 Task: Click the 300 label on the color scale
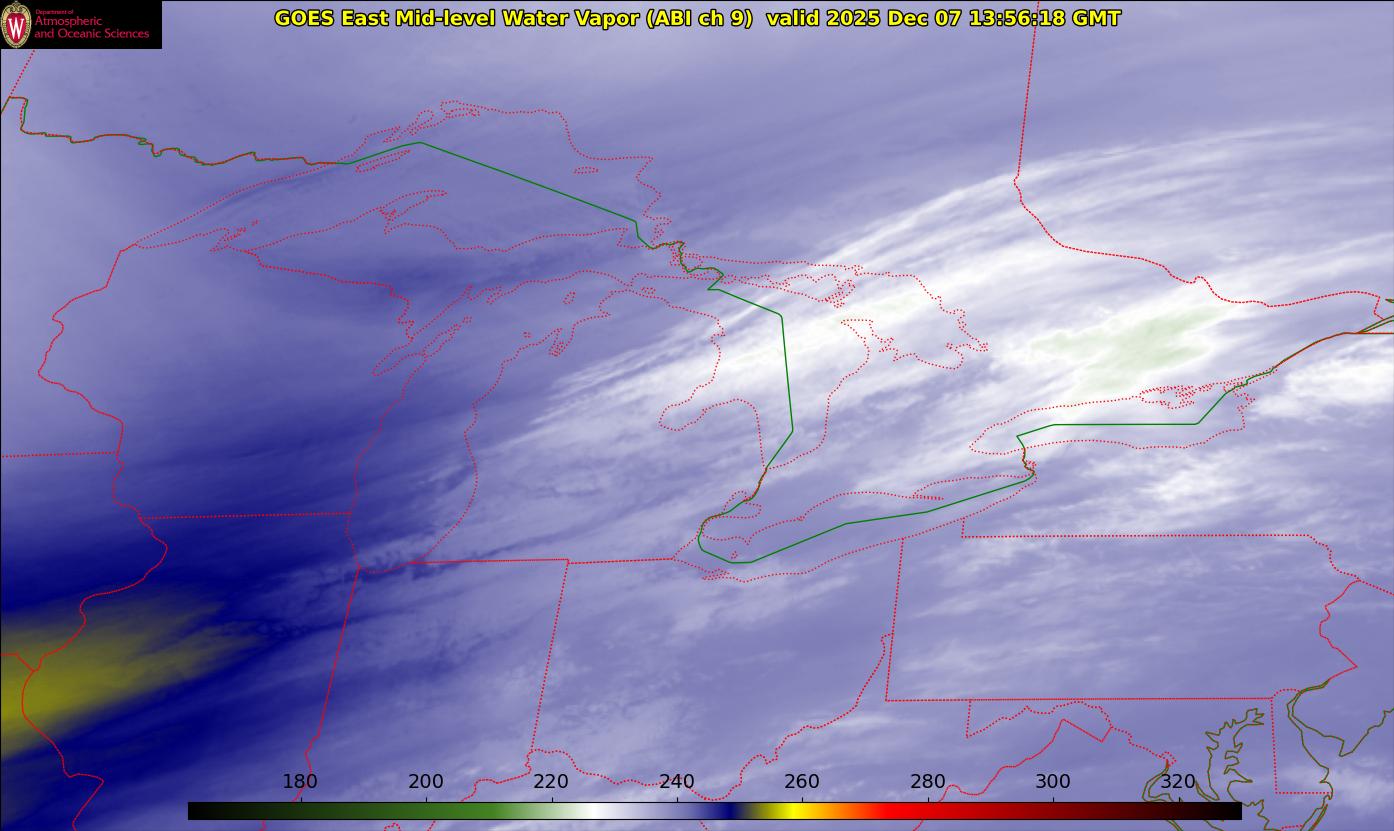pos(1053,782)
